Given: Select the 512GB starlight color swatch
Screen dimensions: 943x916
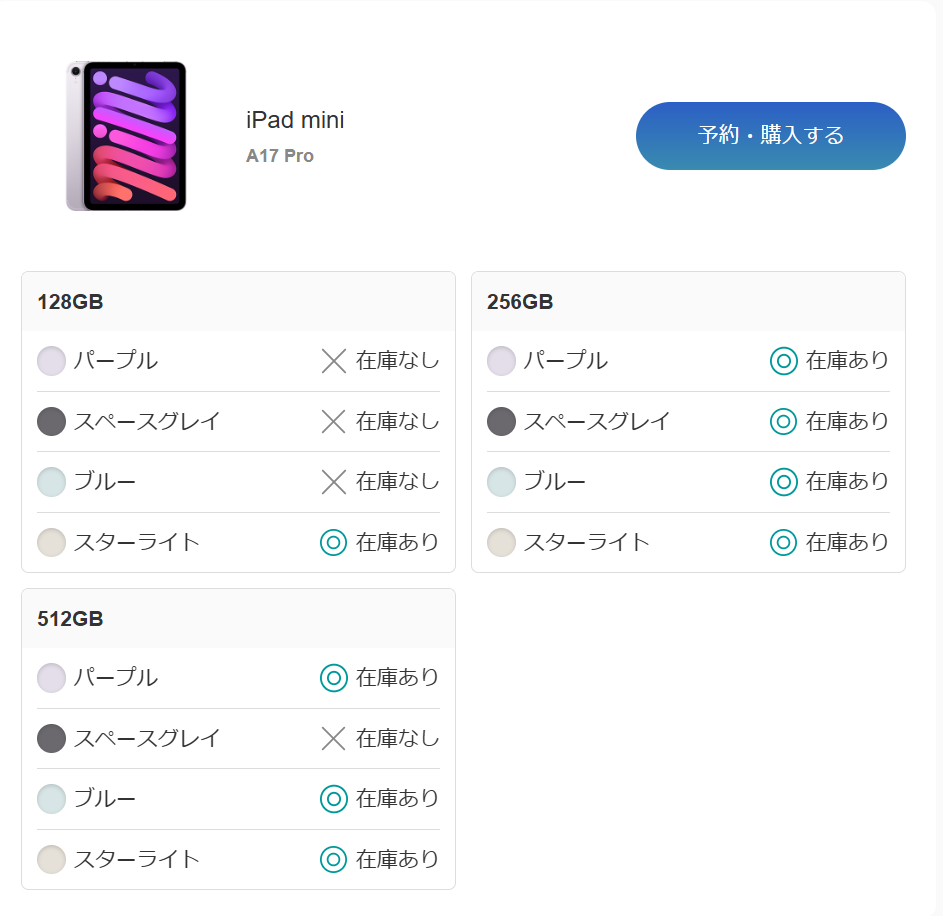Looking at the screenshot, I should pyautogui.click(x=51, y=859).
